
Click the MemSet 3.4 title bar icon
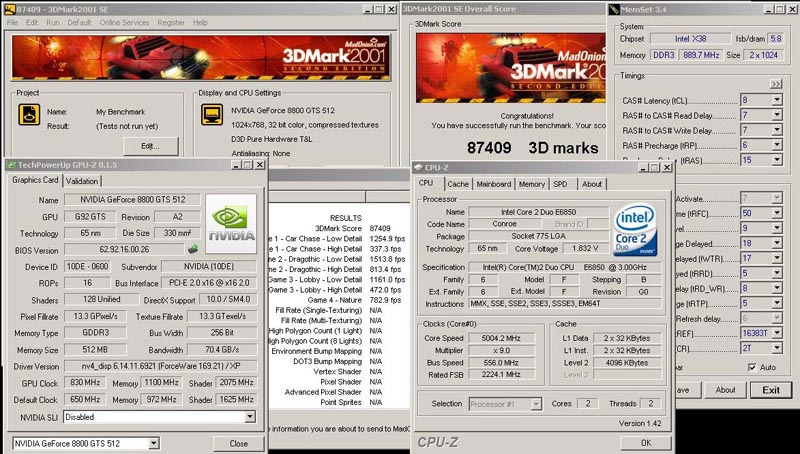[614, 9]
